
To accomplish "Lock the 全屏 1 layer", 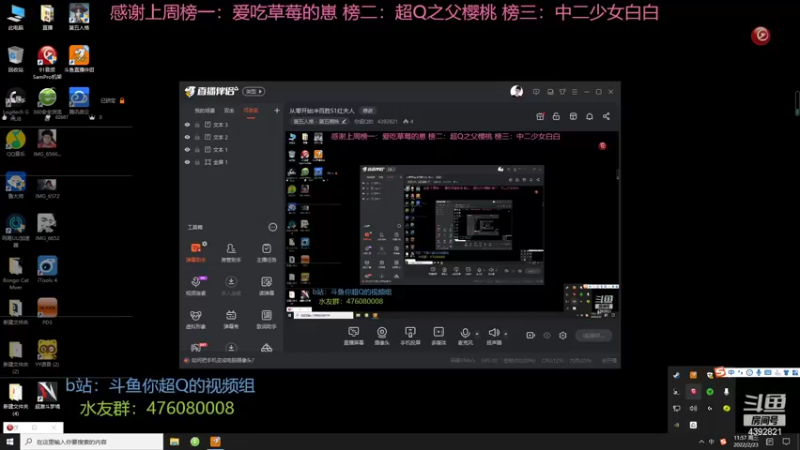I will [197, 162].
